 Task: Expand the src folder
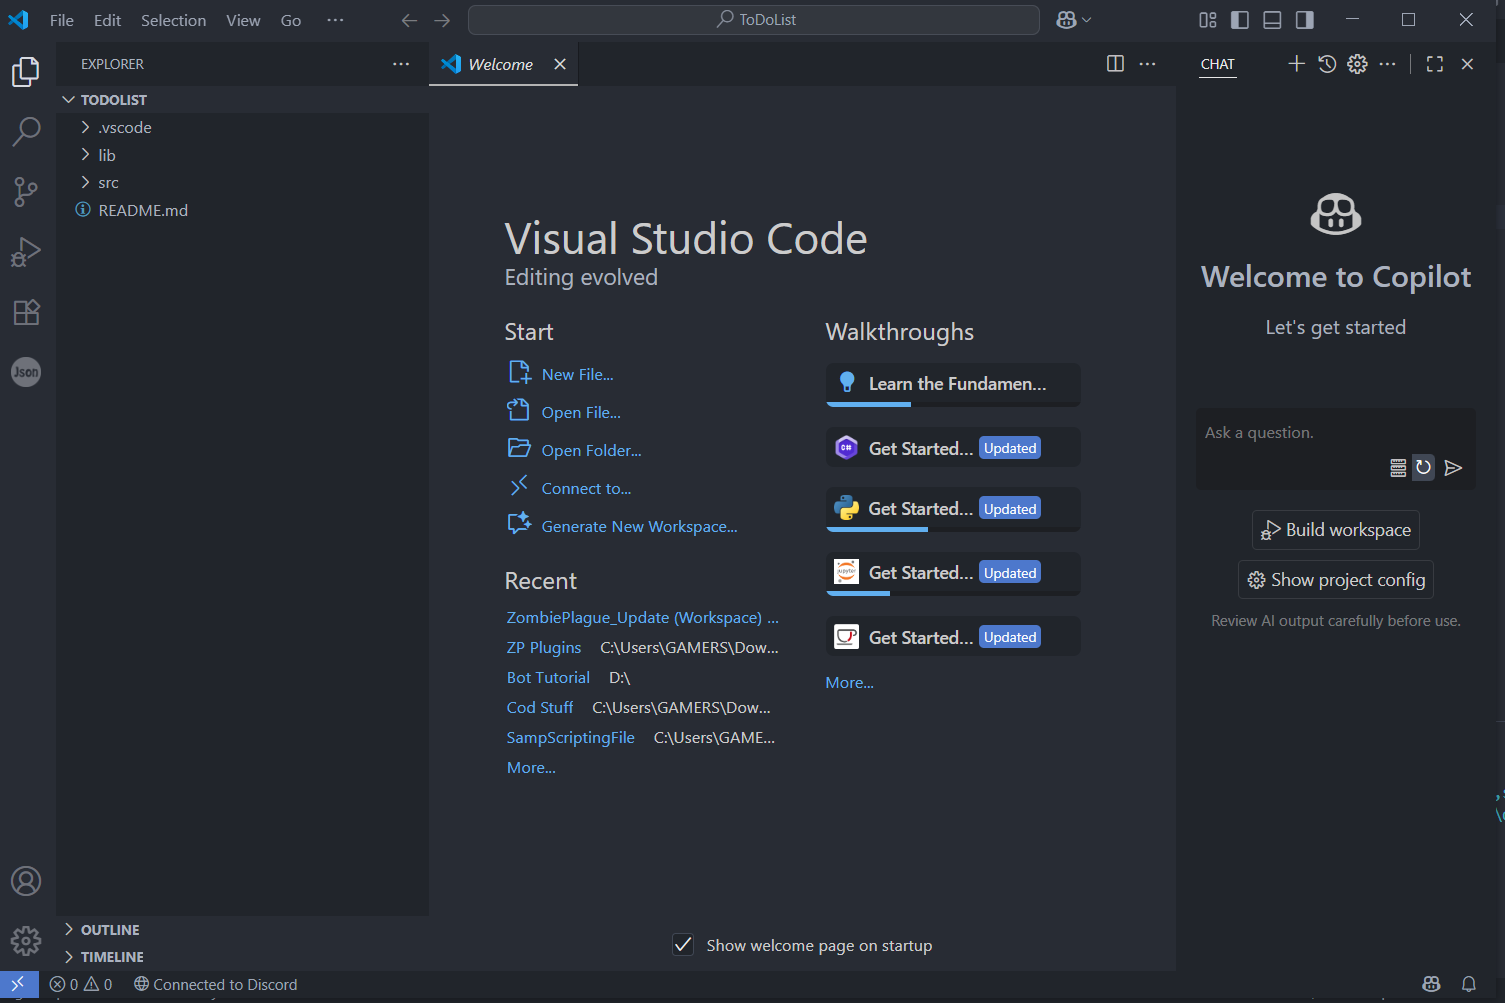[x=243, y=182]
